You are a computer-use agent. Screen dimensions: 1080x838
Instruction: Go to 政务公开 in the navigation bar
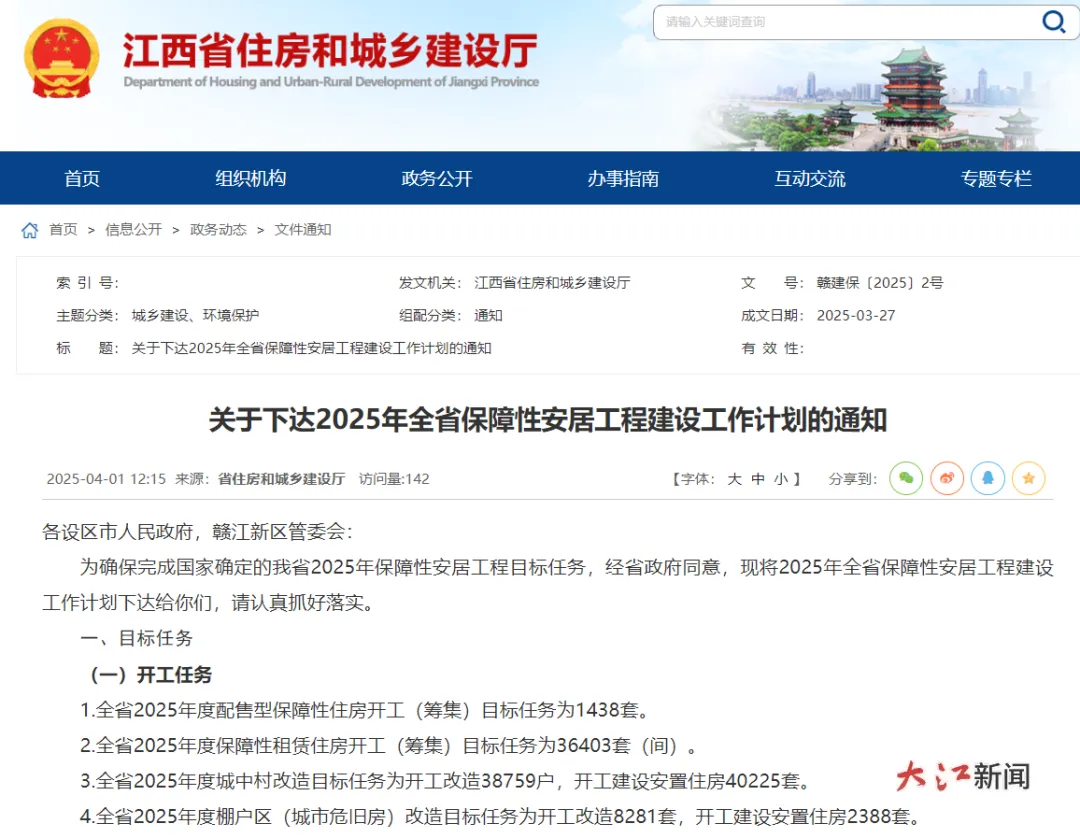click(x=437, y=179)
